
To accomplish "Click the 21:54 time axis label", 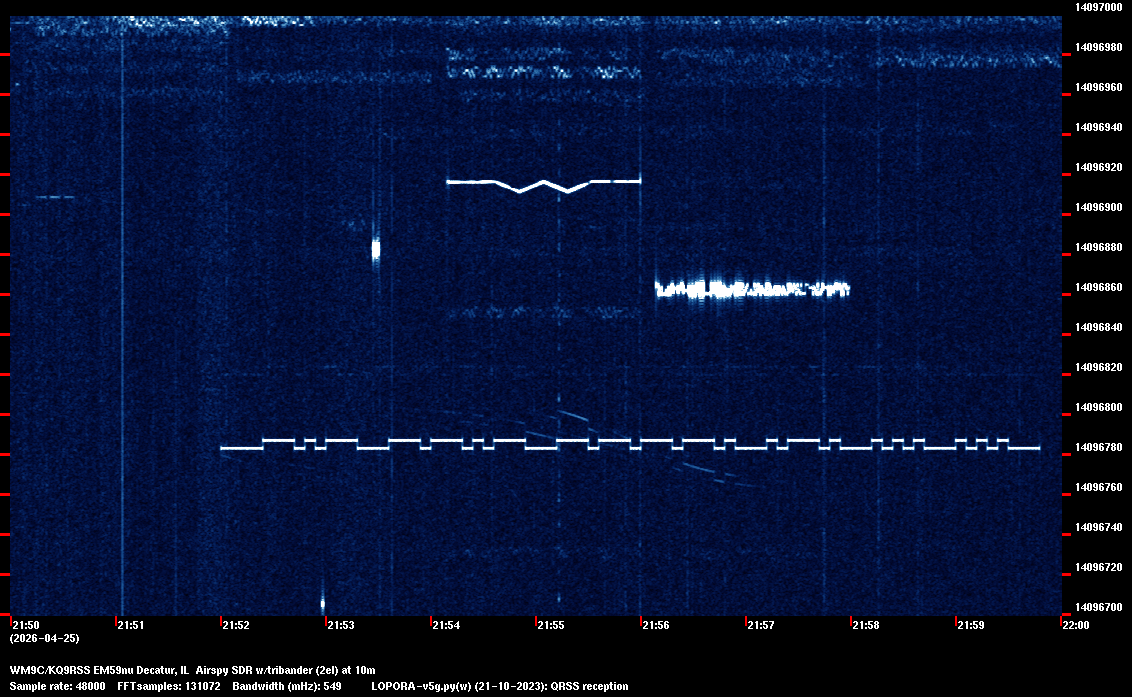I will 446,625.
